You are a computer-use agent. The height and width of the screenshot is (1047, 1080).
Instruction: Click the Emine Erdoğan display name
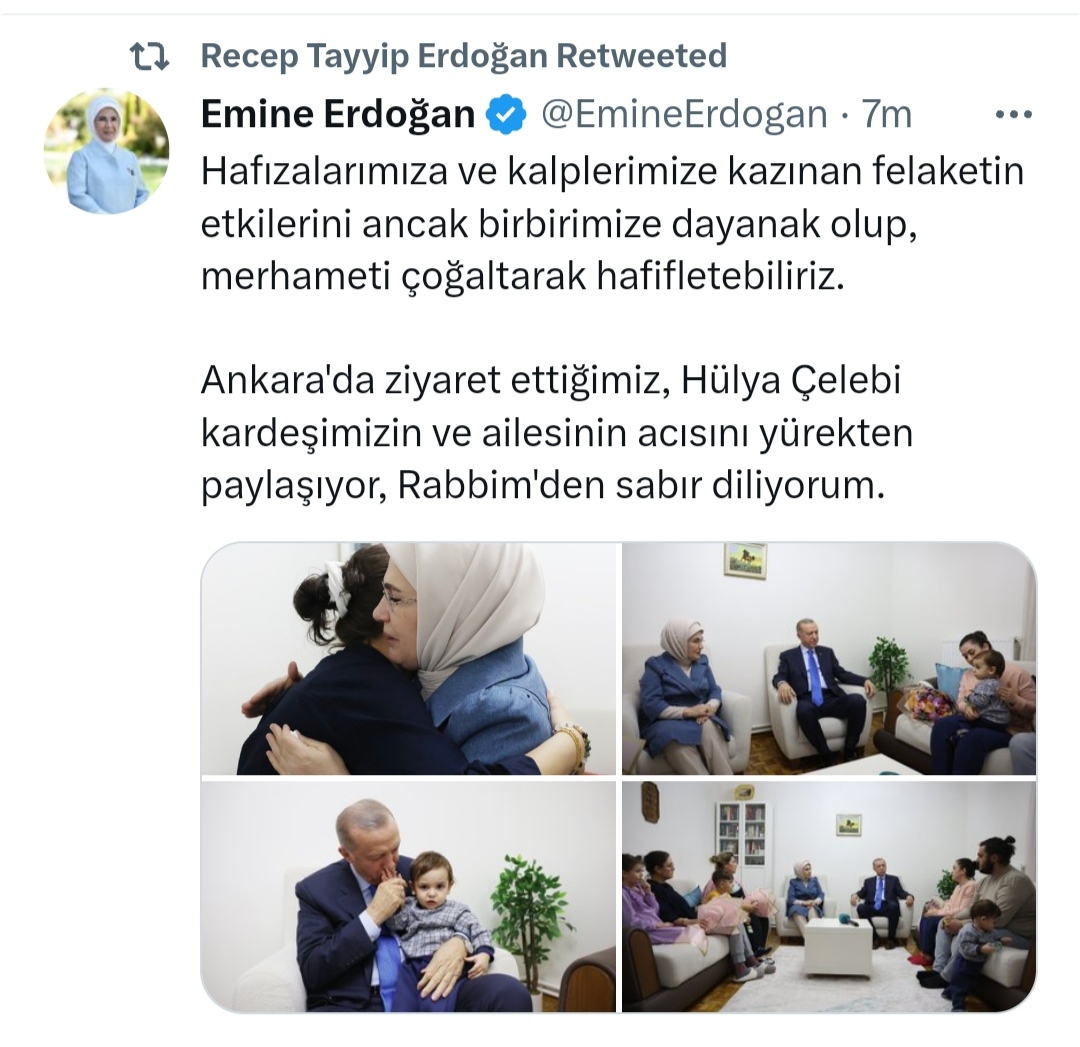338,114
